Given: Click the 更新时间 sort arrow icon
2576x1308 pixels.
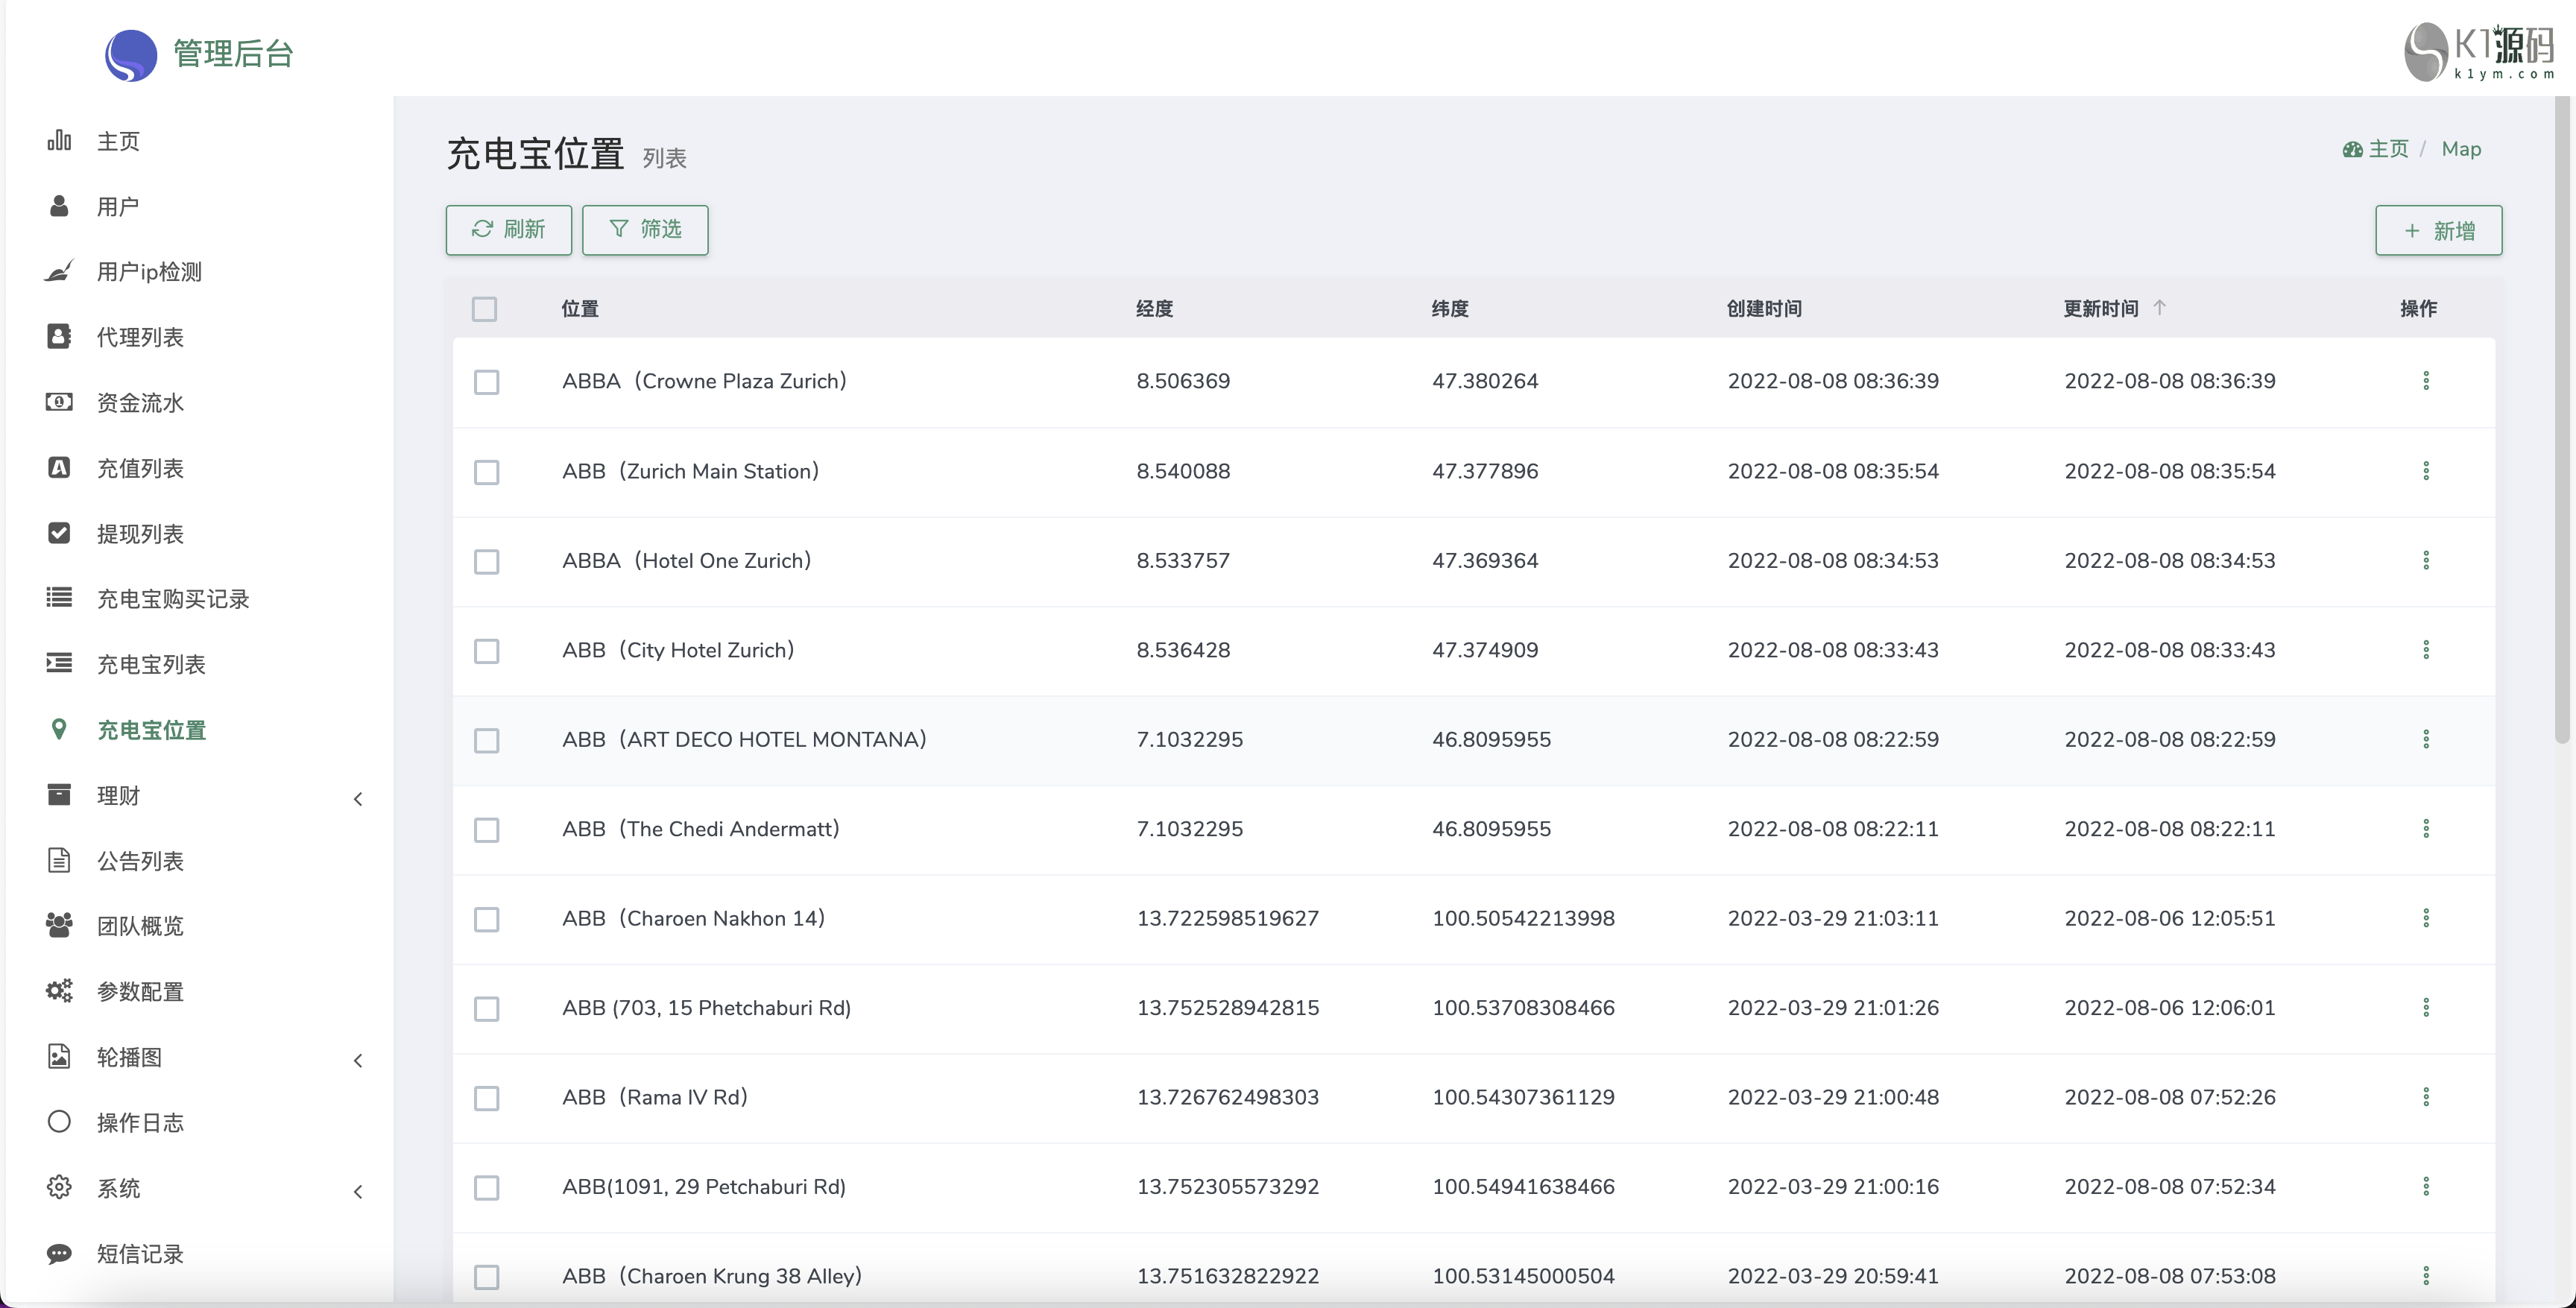Looking at the screenshot, I should 2159,308.
